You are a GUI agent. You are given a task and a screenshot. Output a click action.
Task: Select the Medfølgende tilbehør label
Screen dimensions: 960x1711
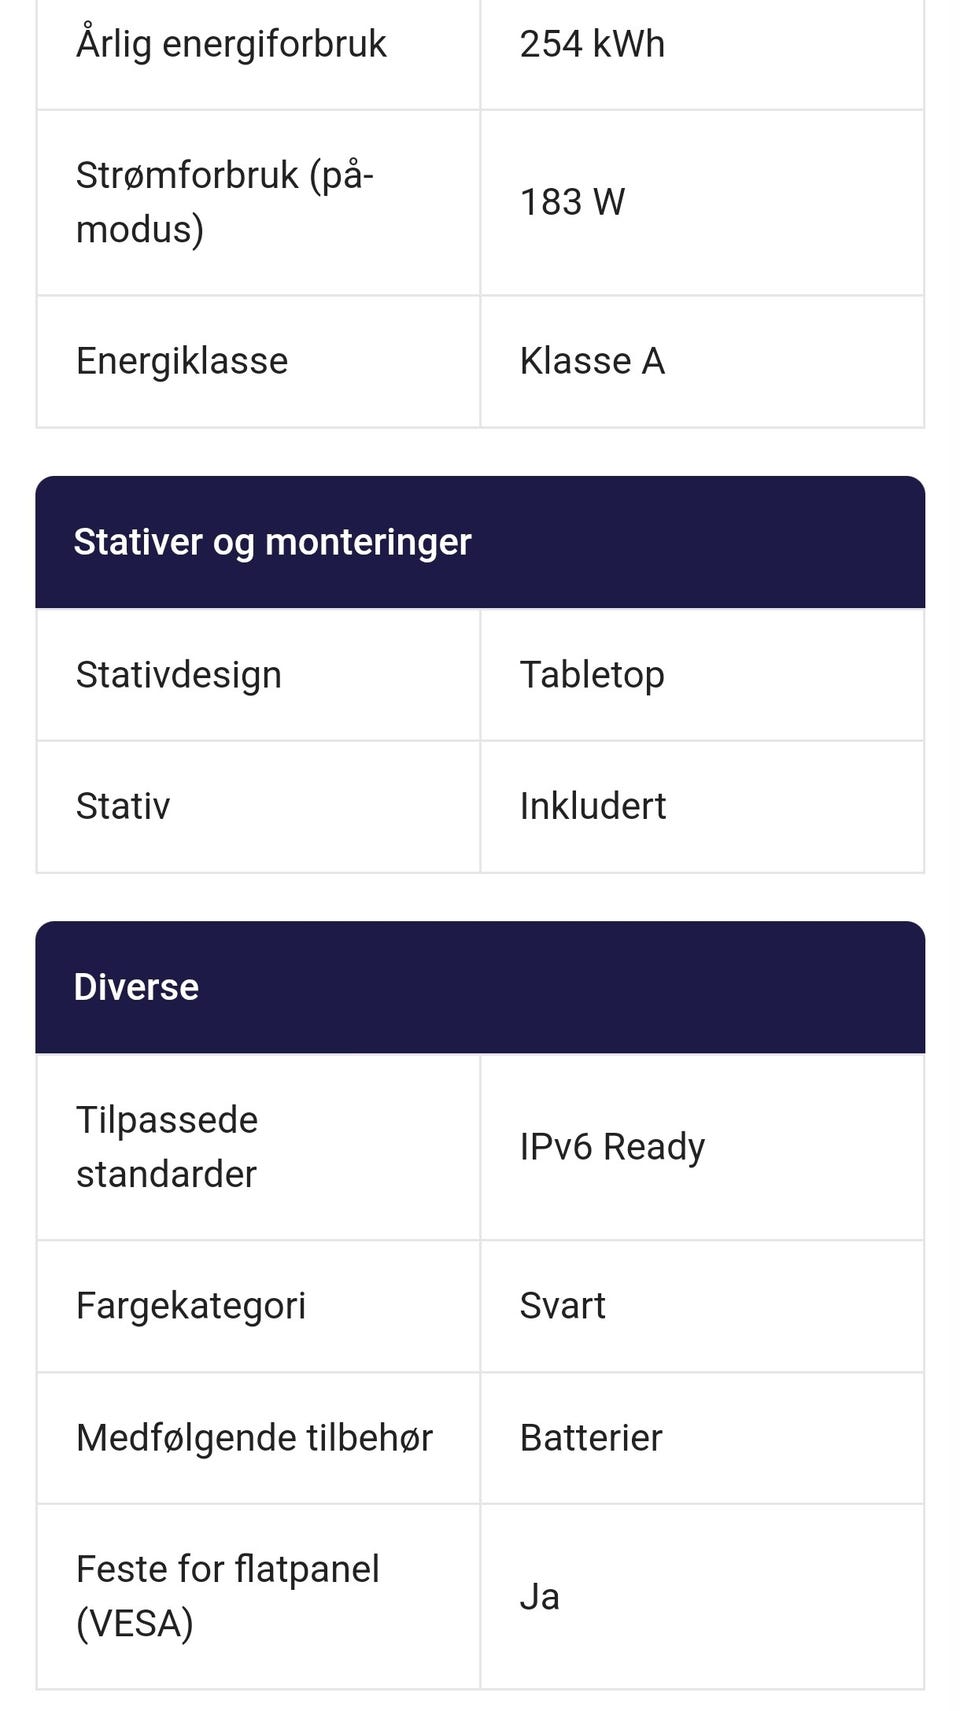[x=254, y=1438]
